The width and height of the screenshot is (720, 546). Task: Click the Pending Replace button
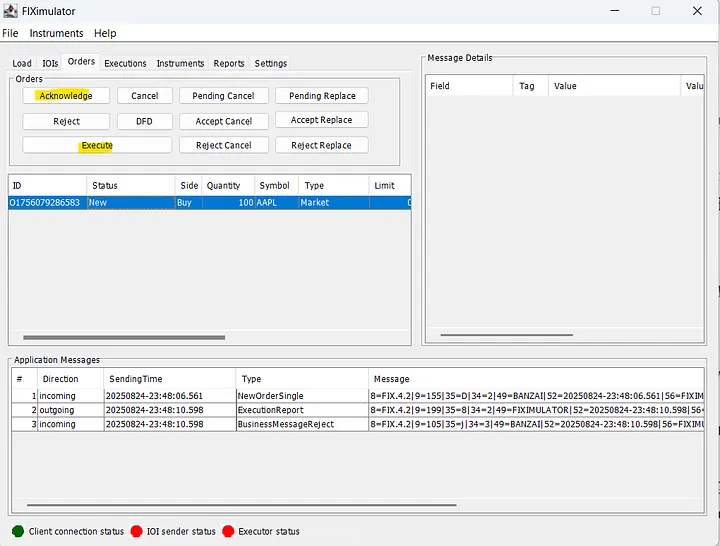tap(322, 96)
